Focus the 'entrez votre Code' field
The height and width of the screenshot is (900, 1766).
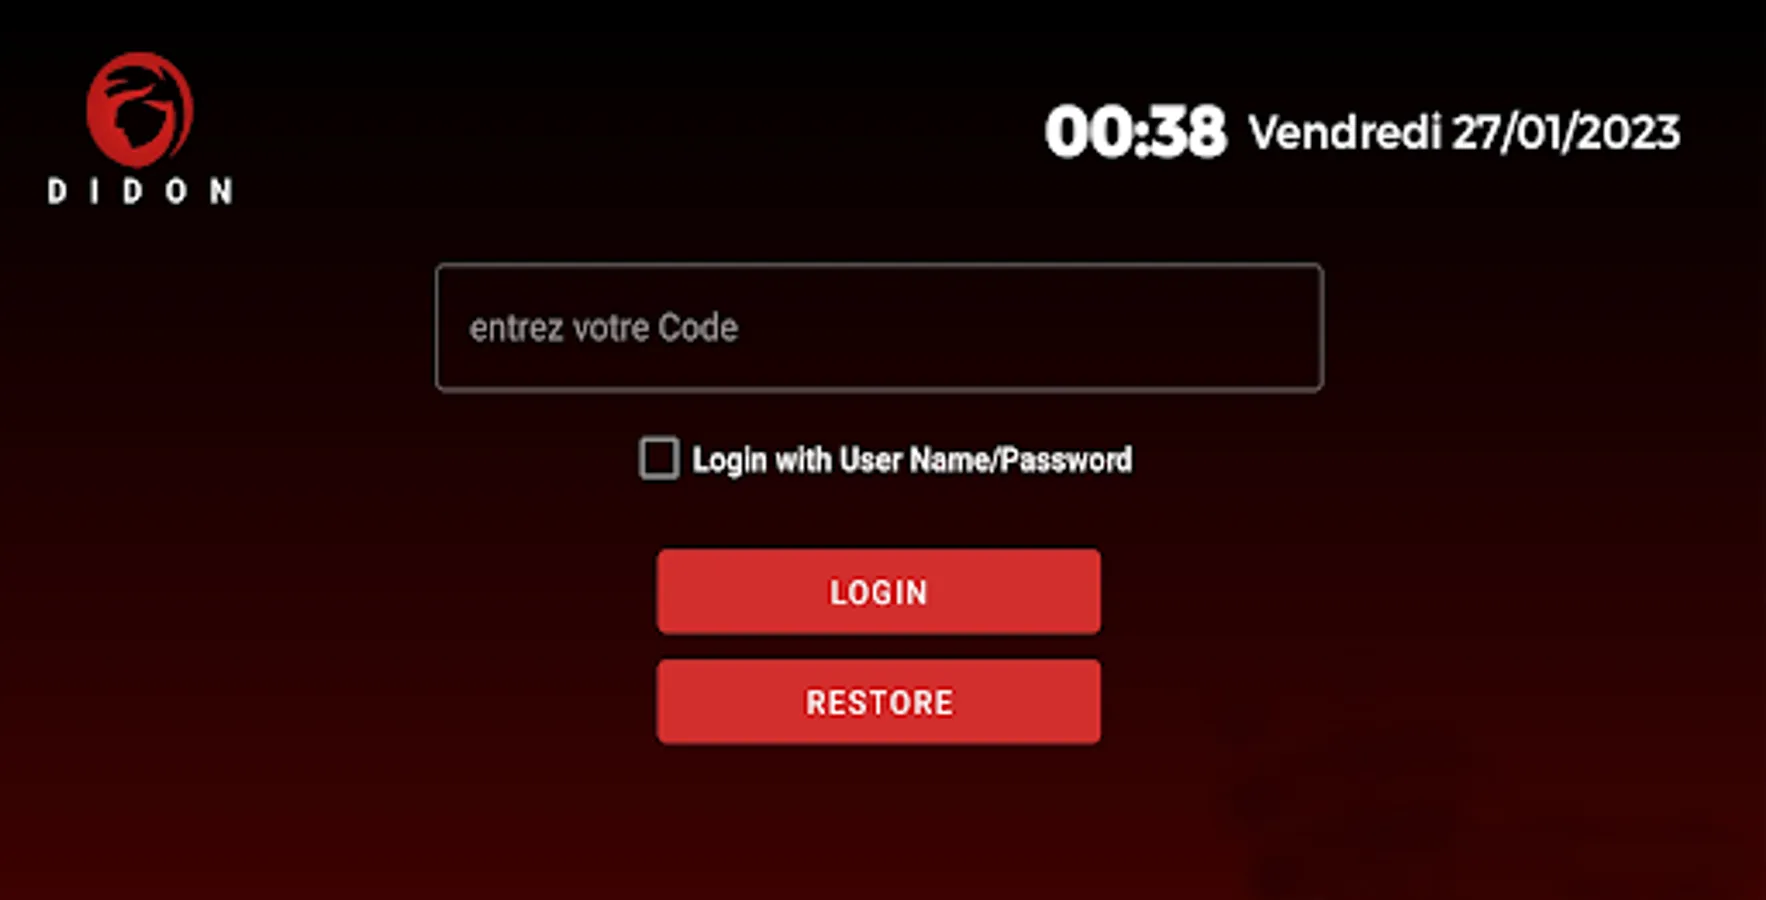pyautogui.click(x=879, y=327)
